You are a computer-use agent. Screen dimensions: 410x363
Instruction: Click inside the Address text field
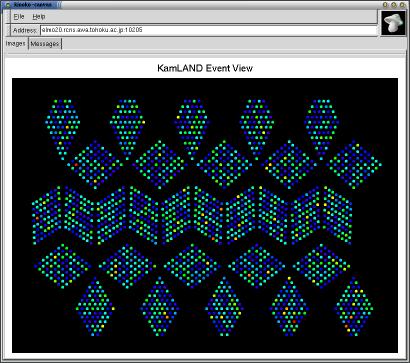(209, 30)
